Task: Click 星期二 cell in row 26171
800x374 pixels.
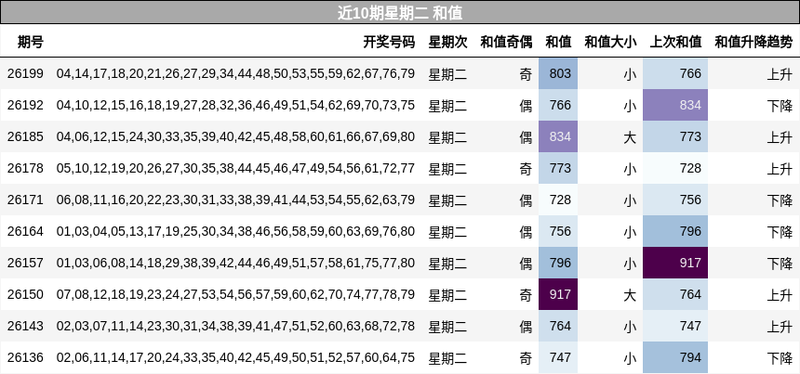Action: pos(448,201)
